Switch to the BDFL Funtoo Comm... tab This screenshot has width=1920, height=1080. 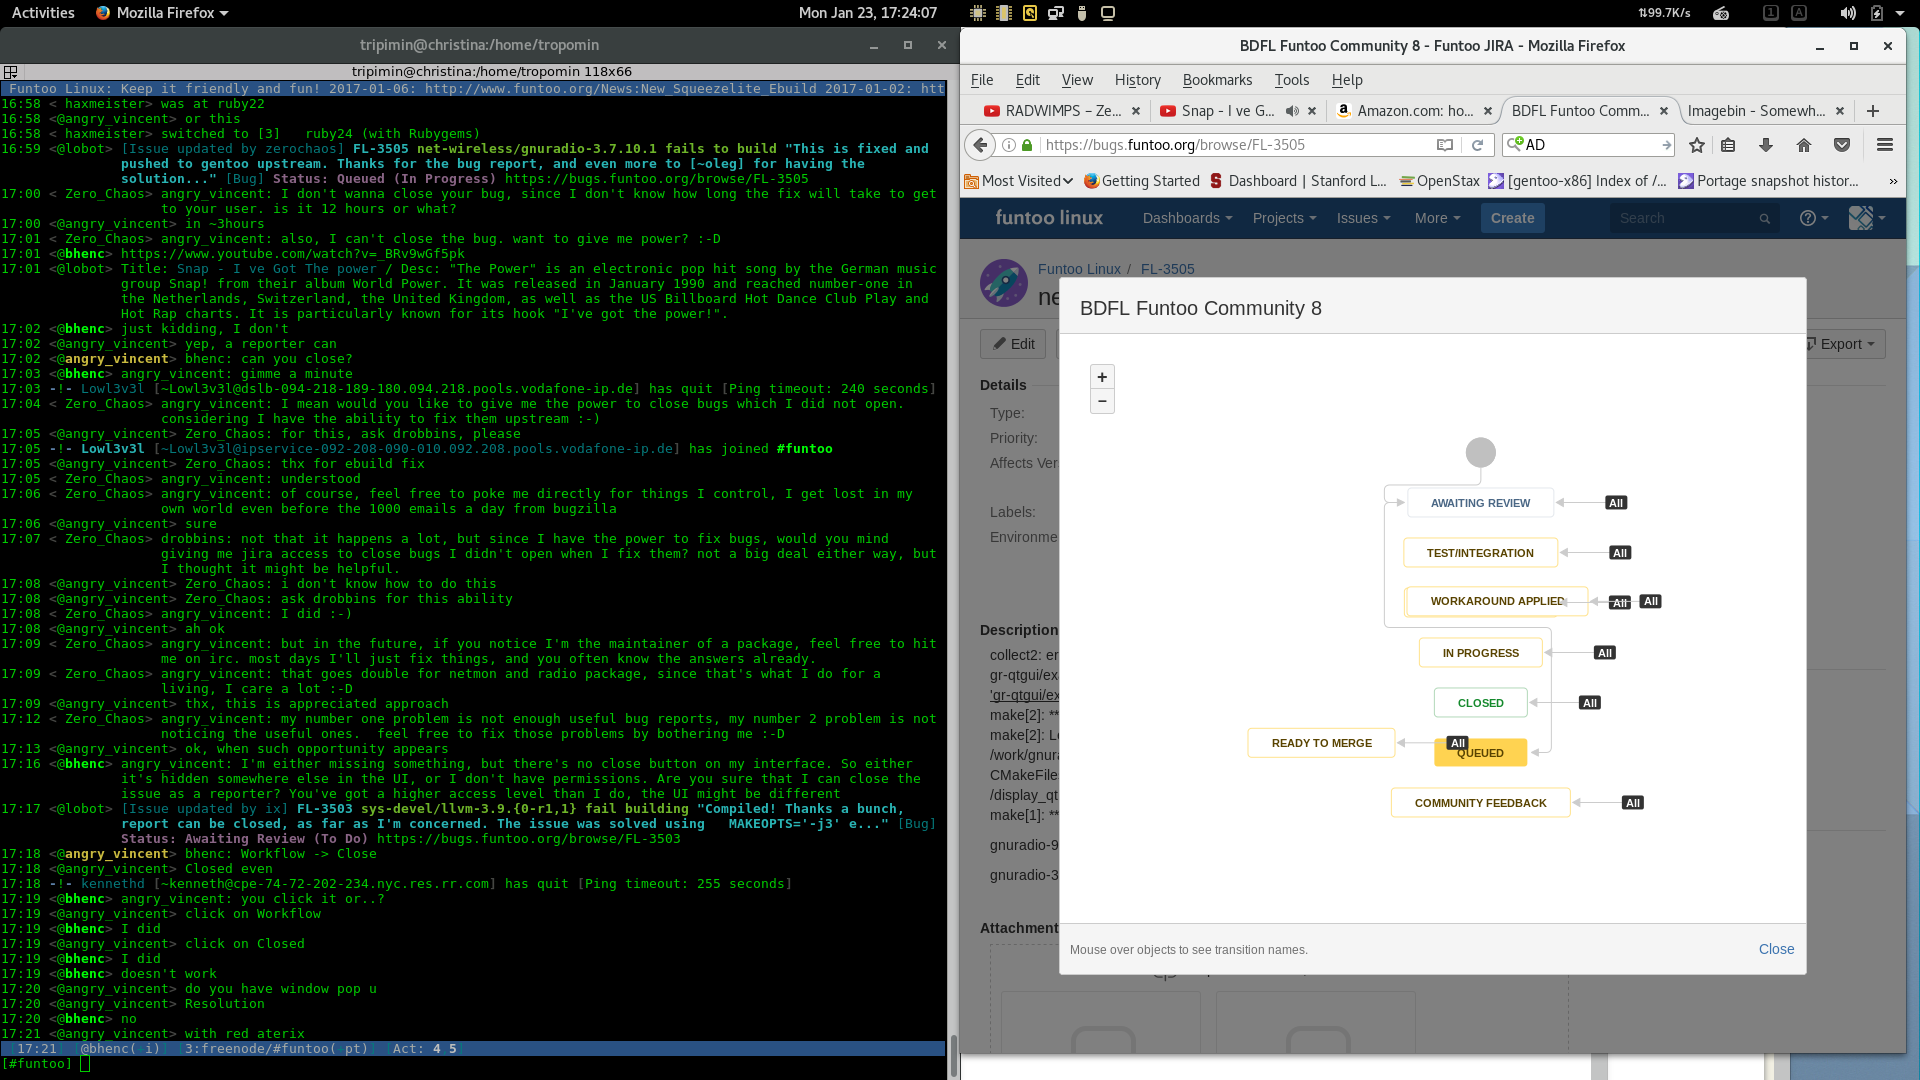point(1580,111)
